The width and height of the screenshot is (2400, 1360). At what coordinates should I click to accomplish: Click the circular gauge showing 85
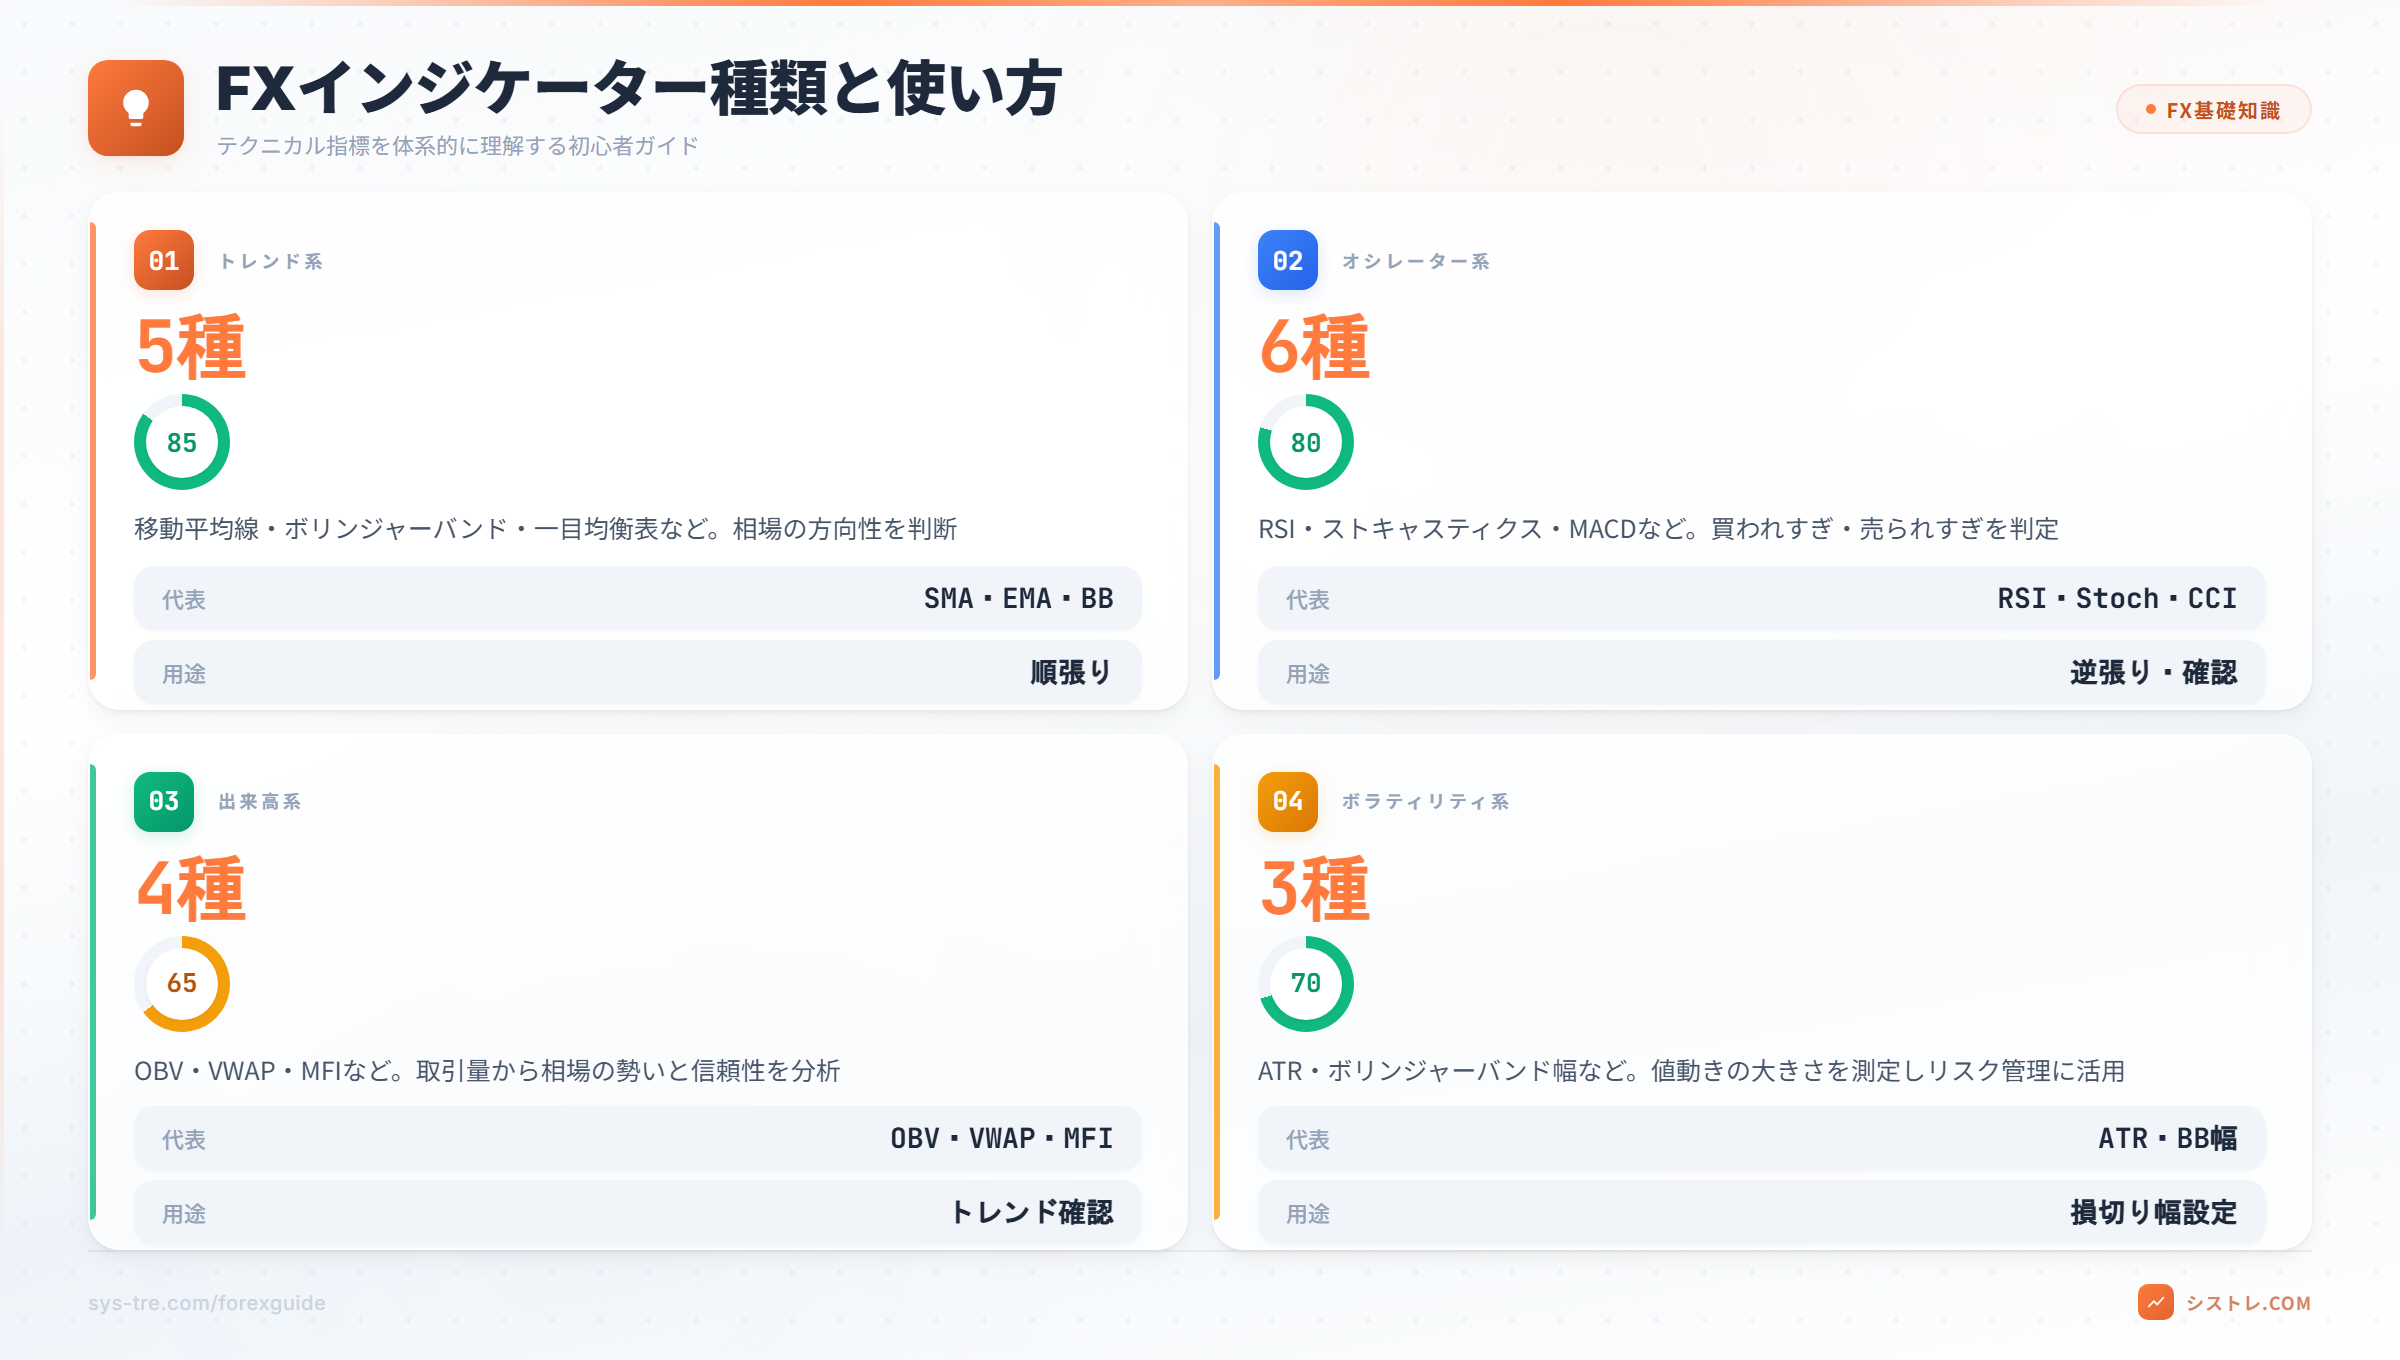(182, 442)
